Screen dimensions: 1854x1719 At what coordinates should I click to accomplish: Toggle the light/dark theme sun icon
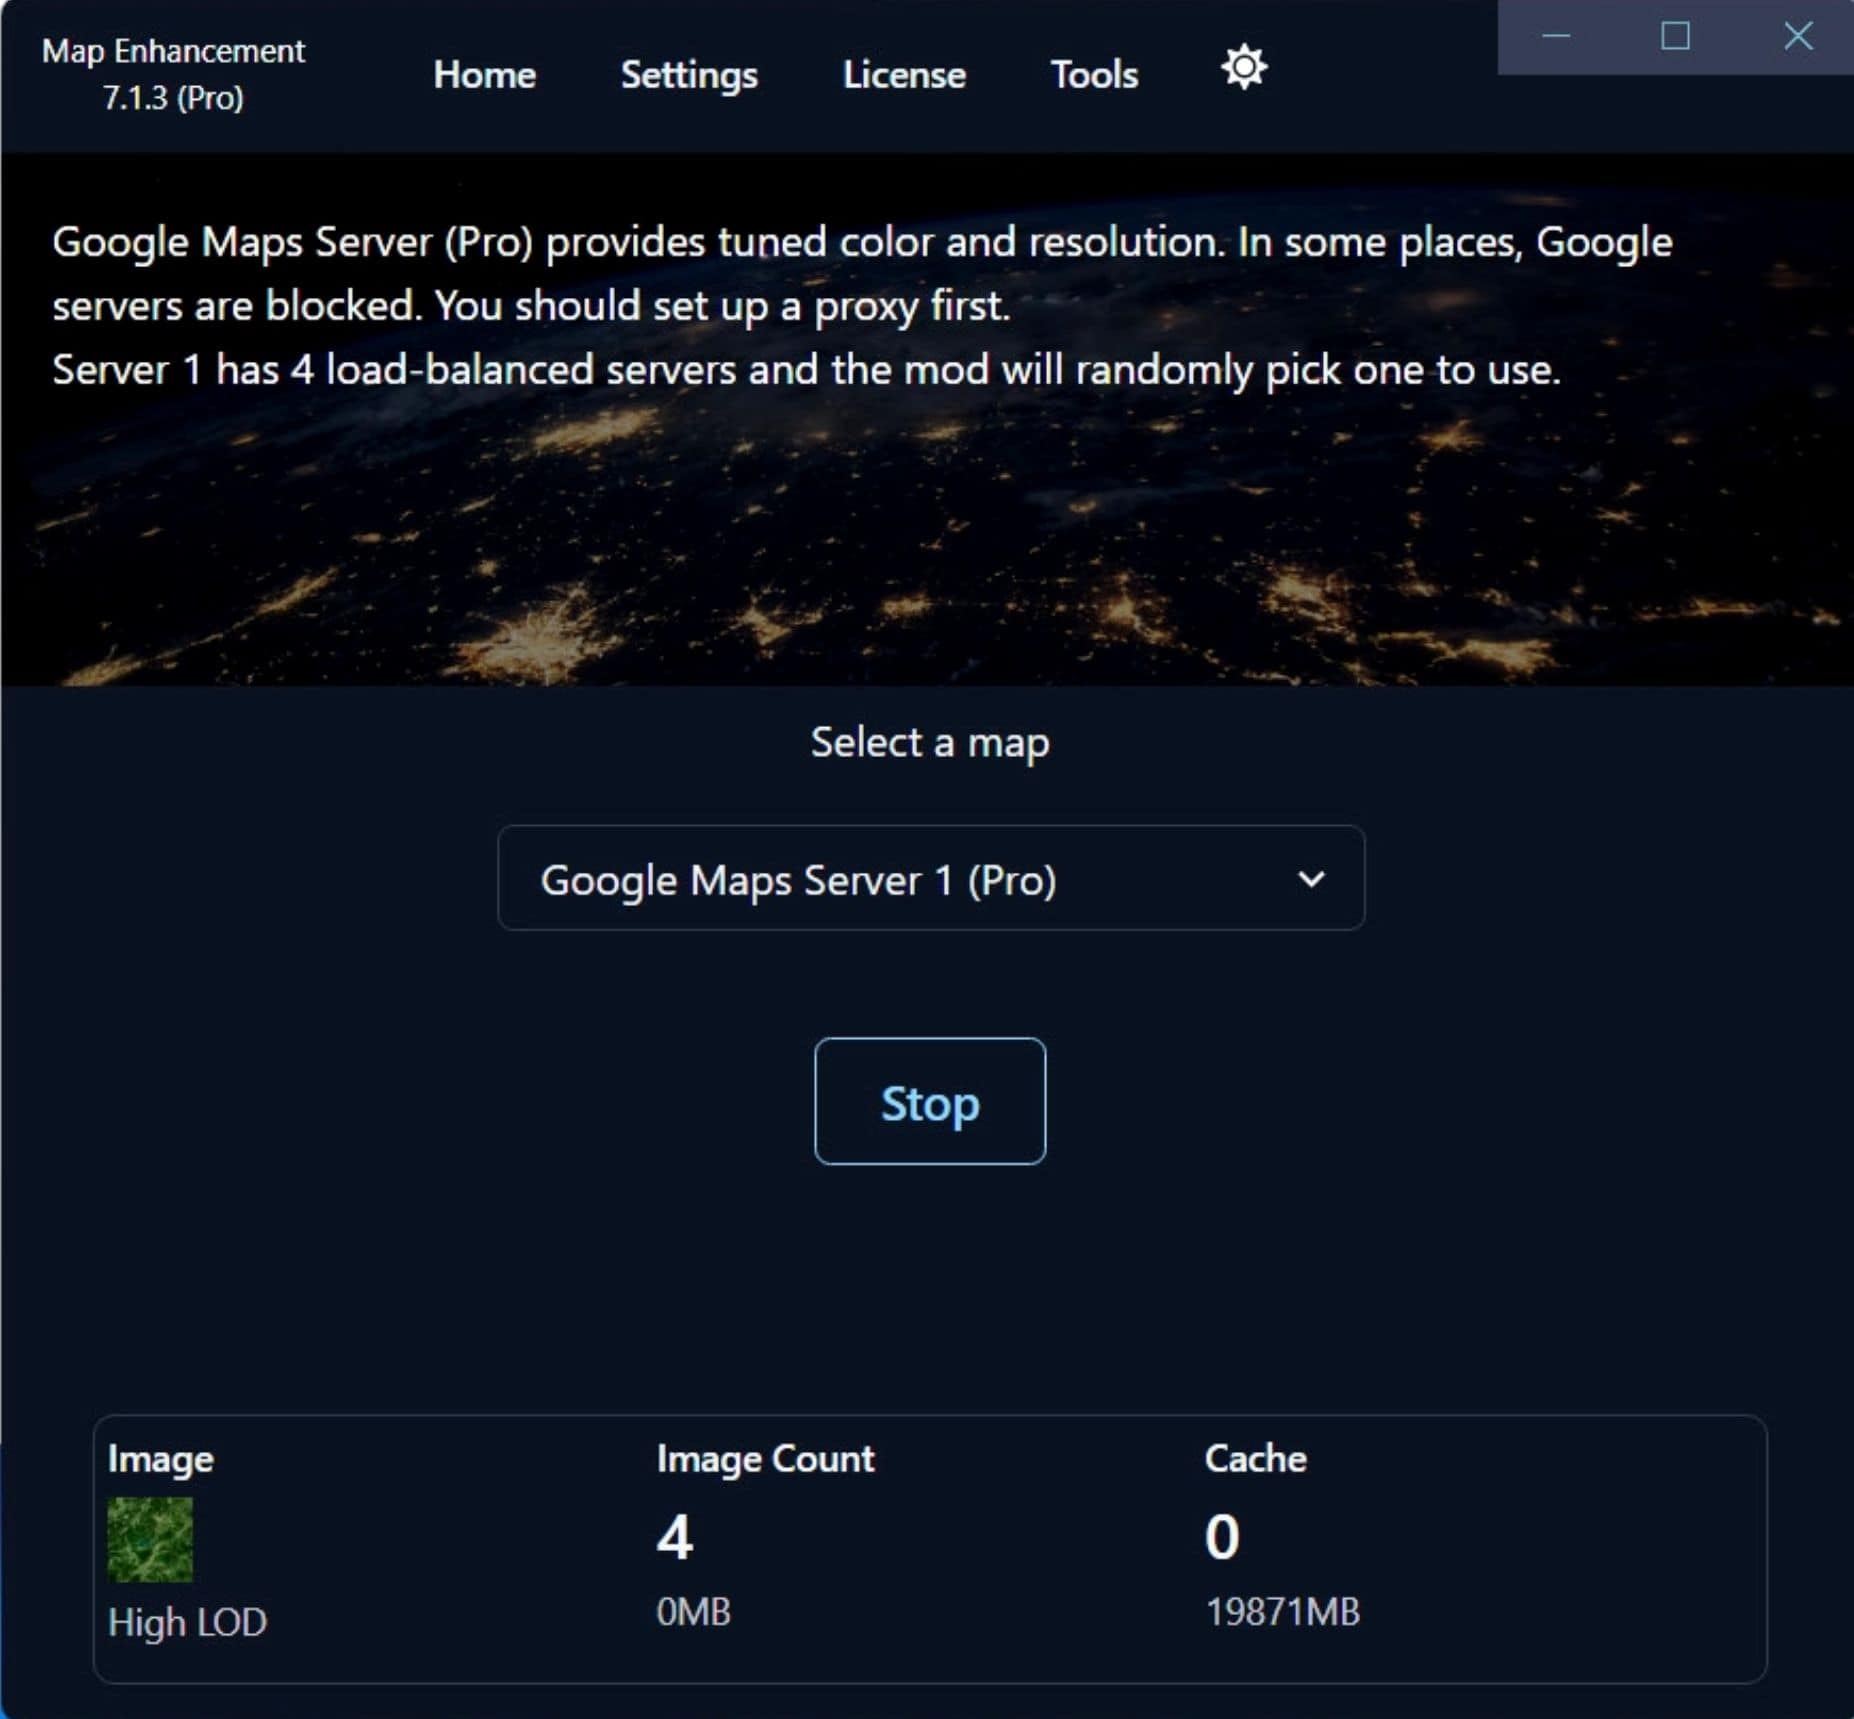tap(1243, 69)
